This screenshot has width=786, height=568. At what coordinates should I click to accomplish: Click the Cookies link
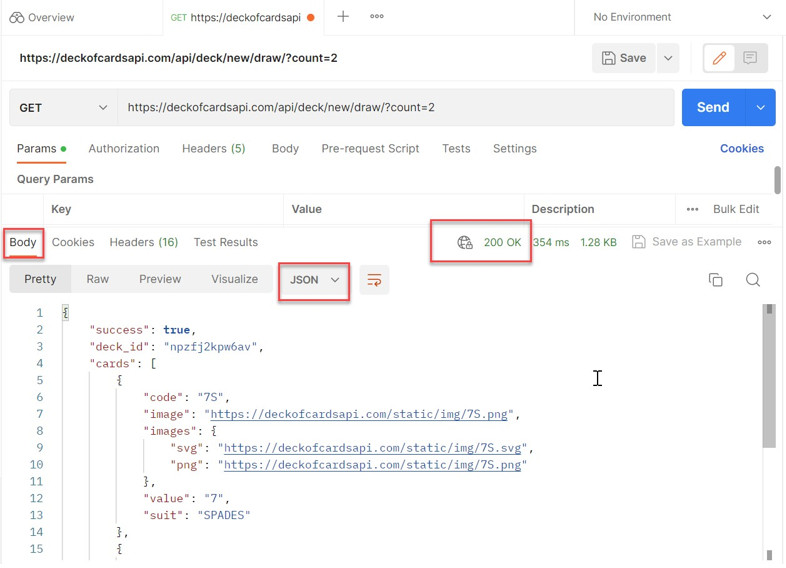pos(742,149)
